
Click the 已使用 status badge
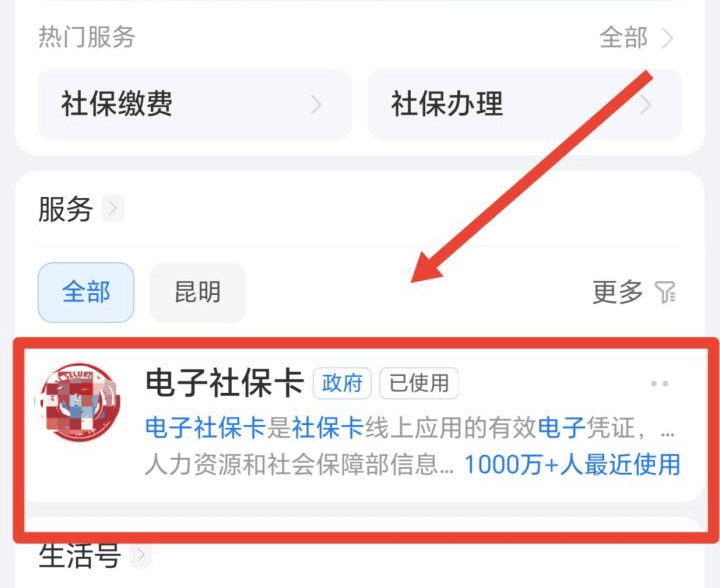419,383
